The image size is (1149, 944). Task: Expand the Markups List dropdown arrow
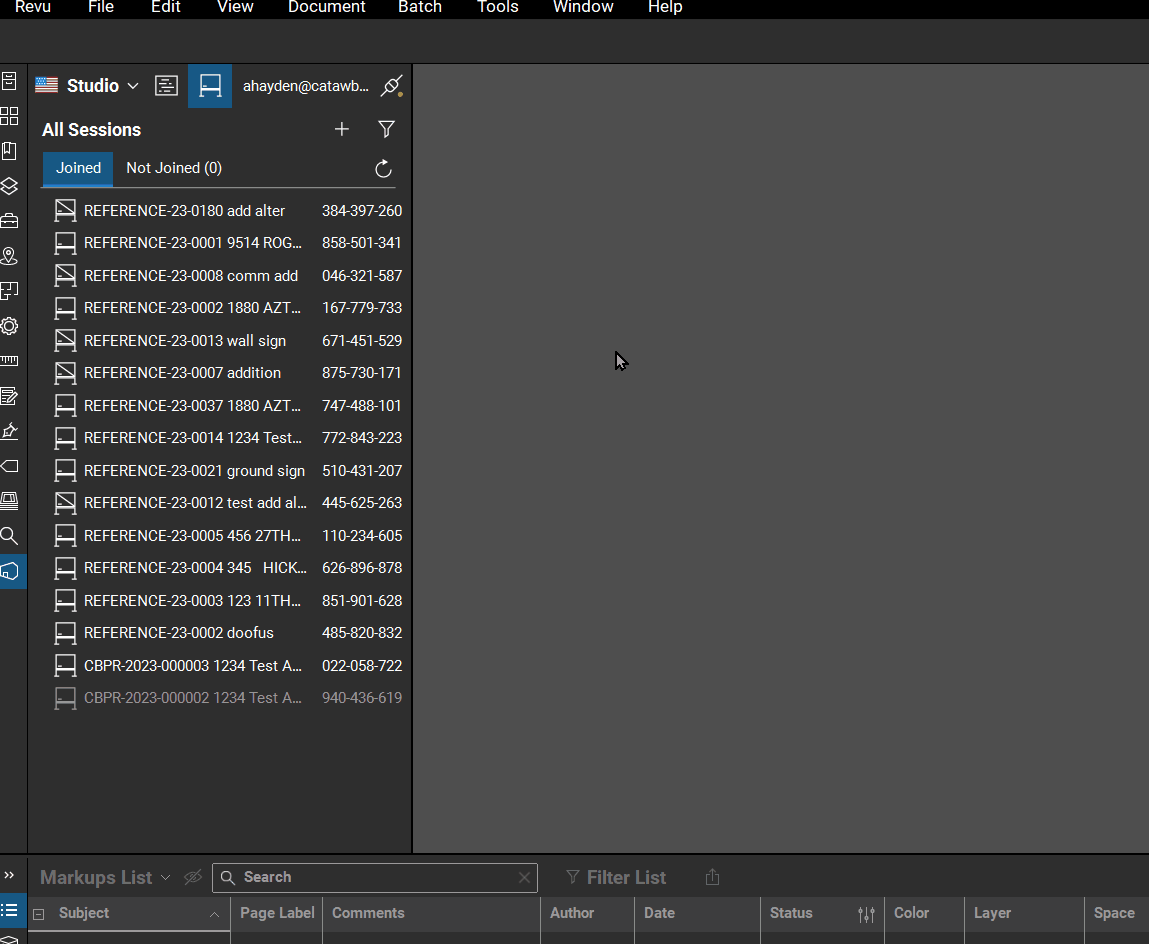[x=165, y=877]
